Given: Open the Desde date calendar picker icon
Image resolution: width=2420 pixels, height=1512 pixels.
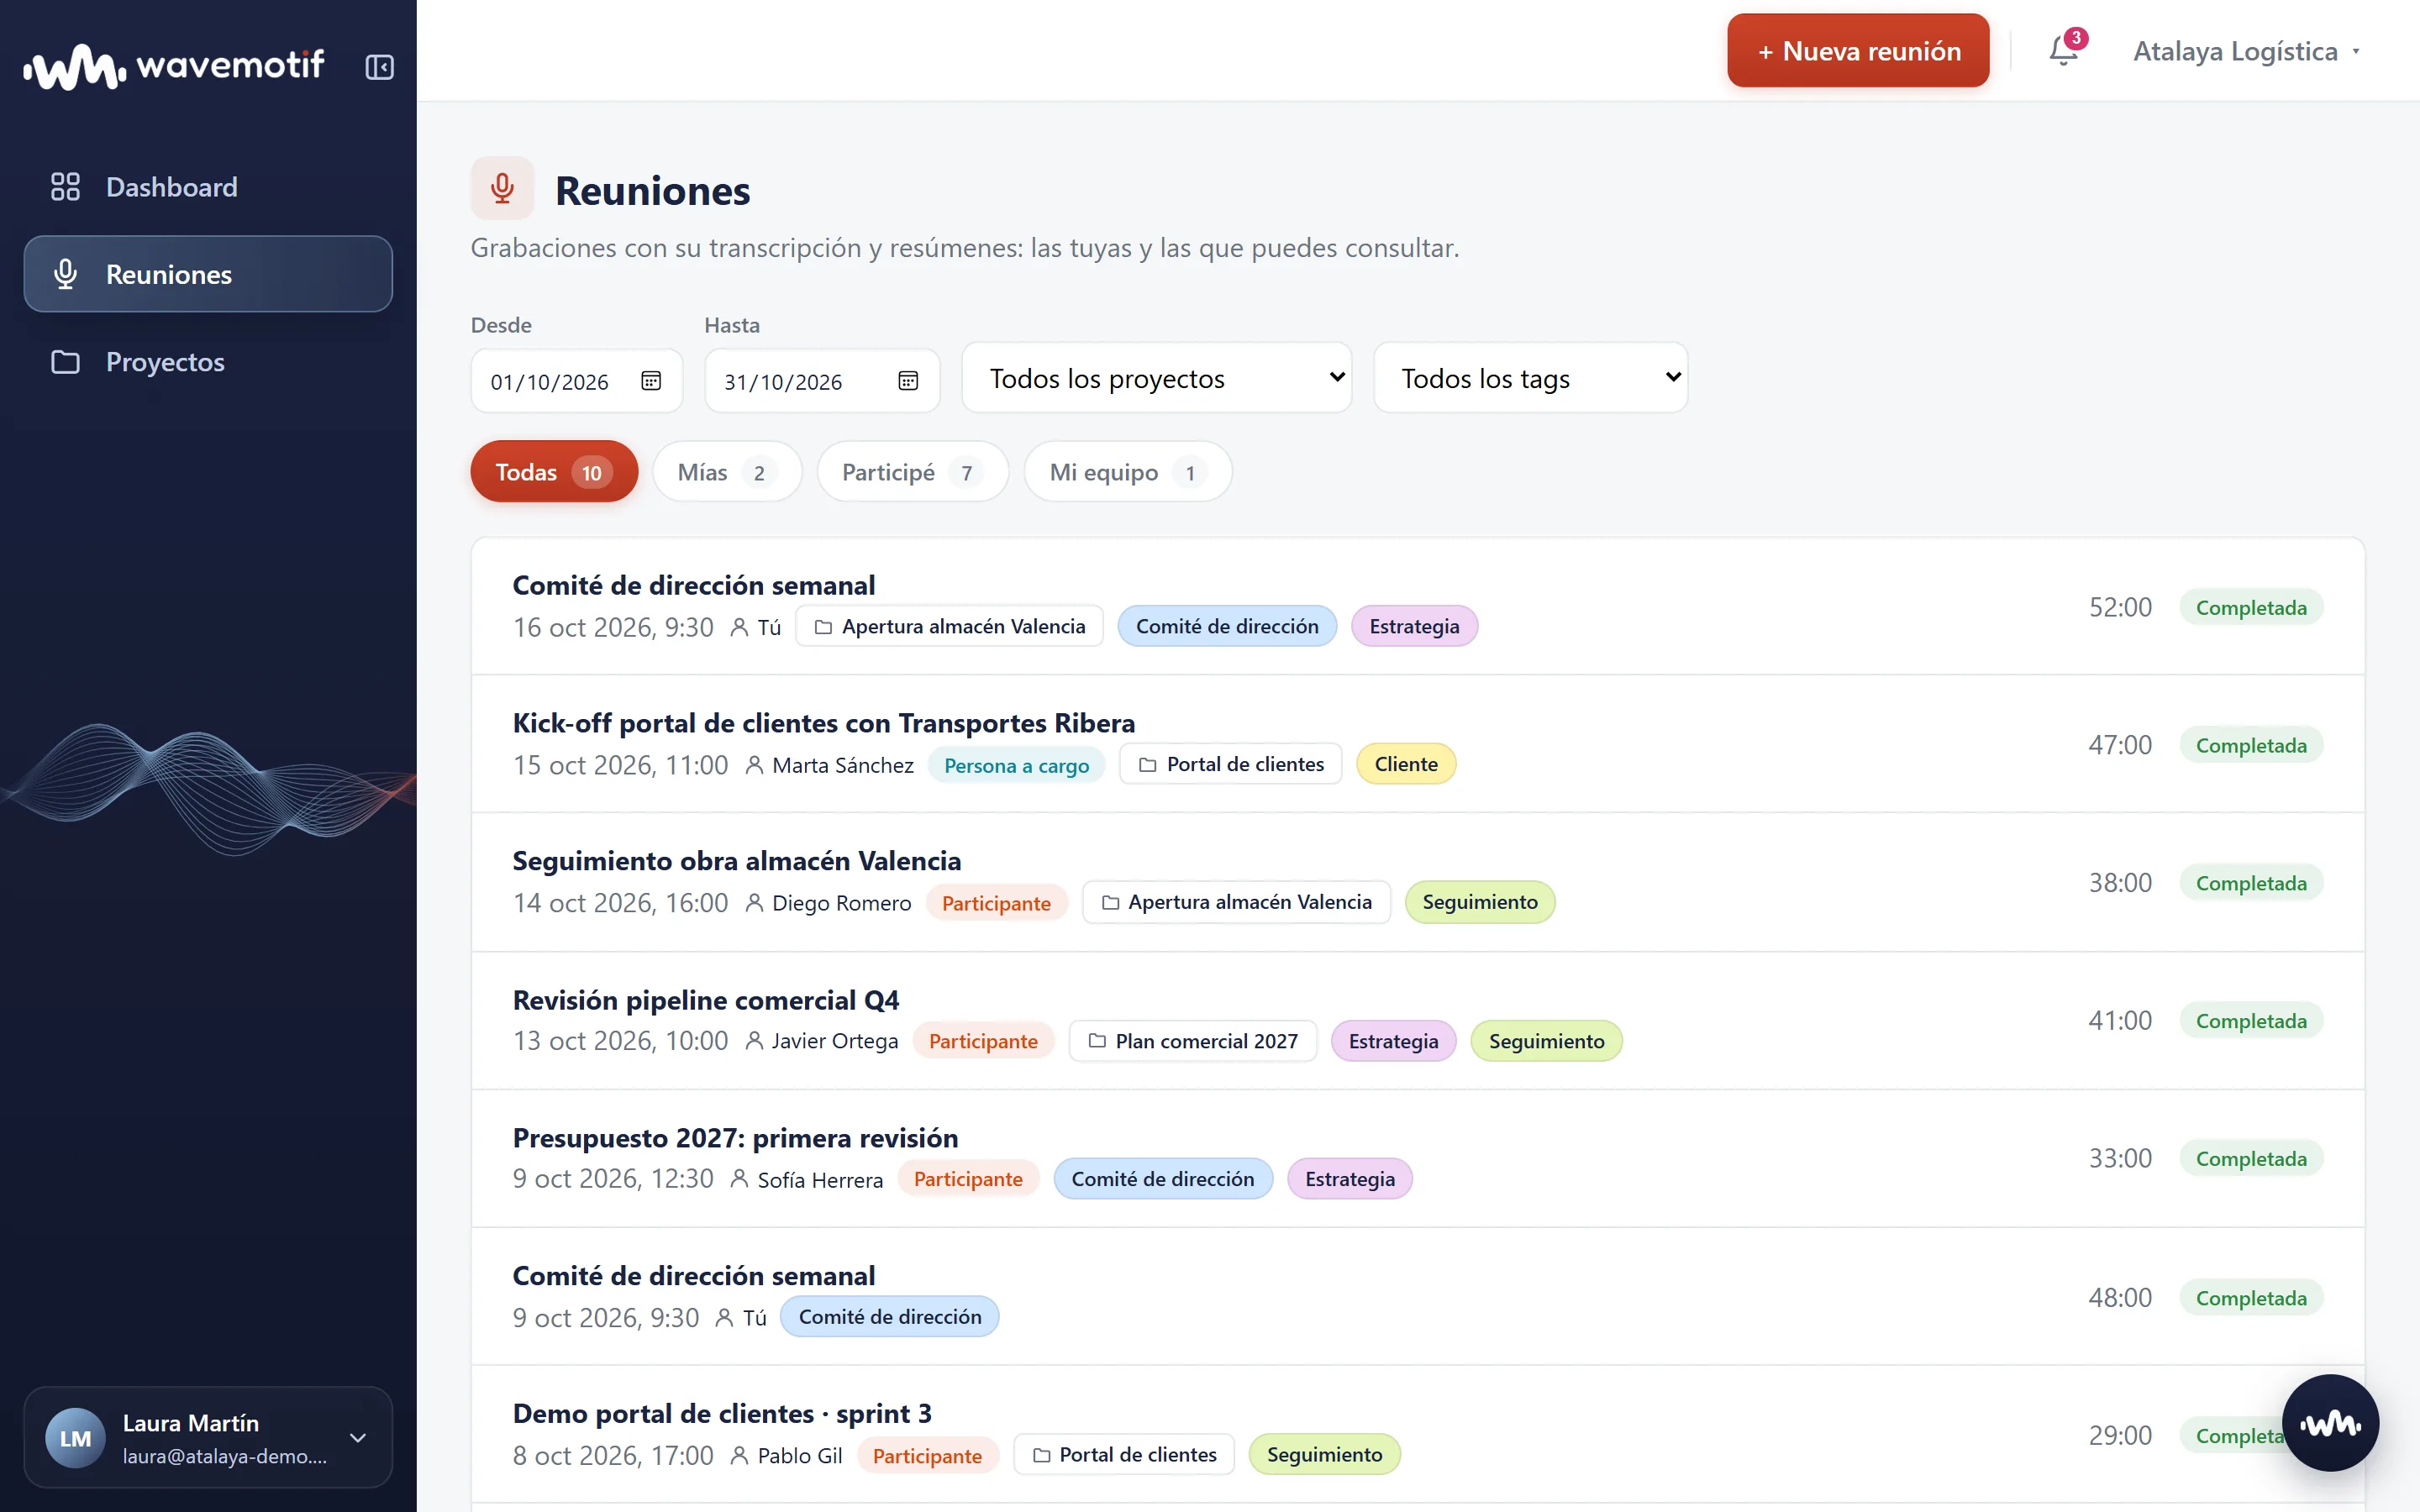Looking at the screenshot, I should point(651,381).
